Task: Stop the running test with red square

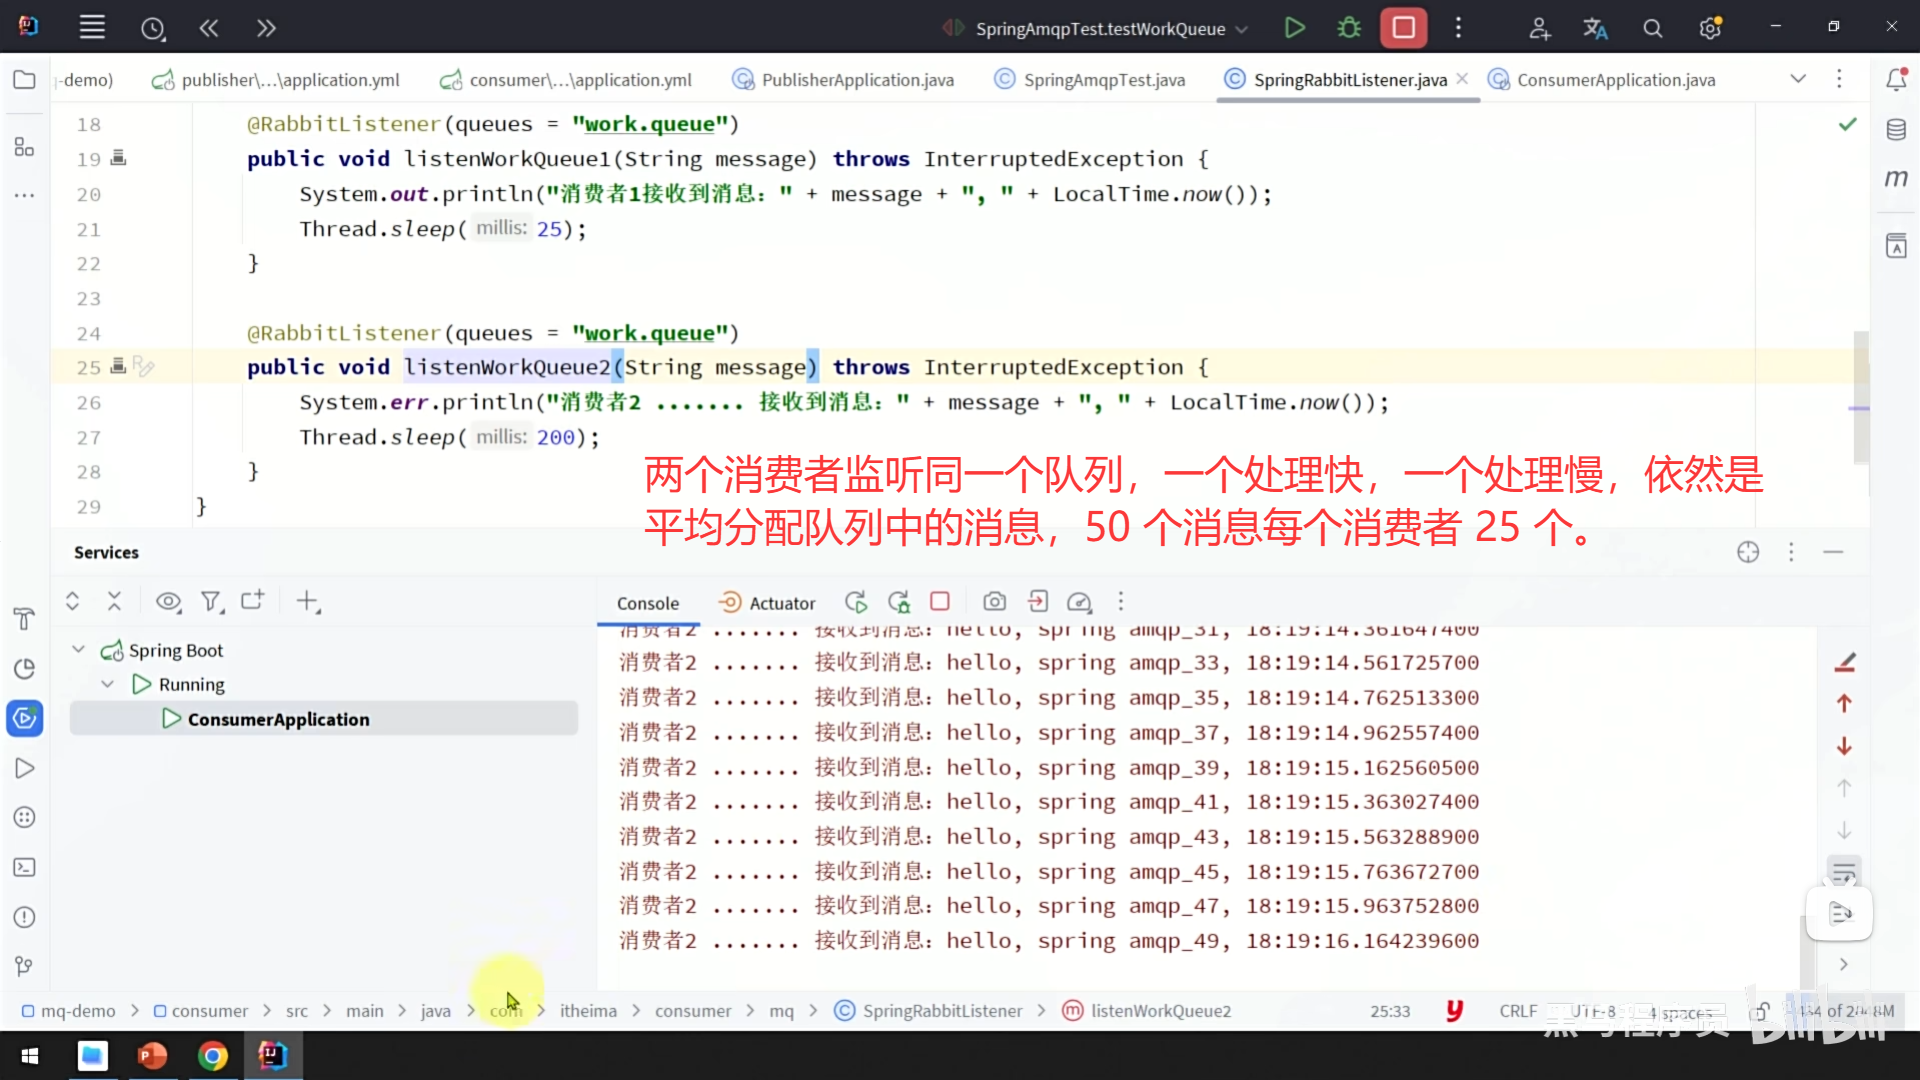Action: [1403, 28]
